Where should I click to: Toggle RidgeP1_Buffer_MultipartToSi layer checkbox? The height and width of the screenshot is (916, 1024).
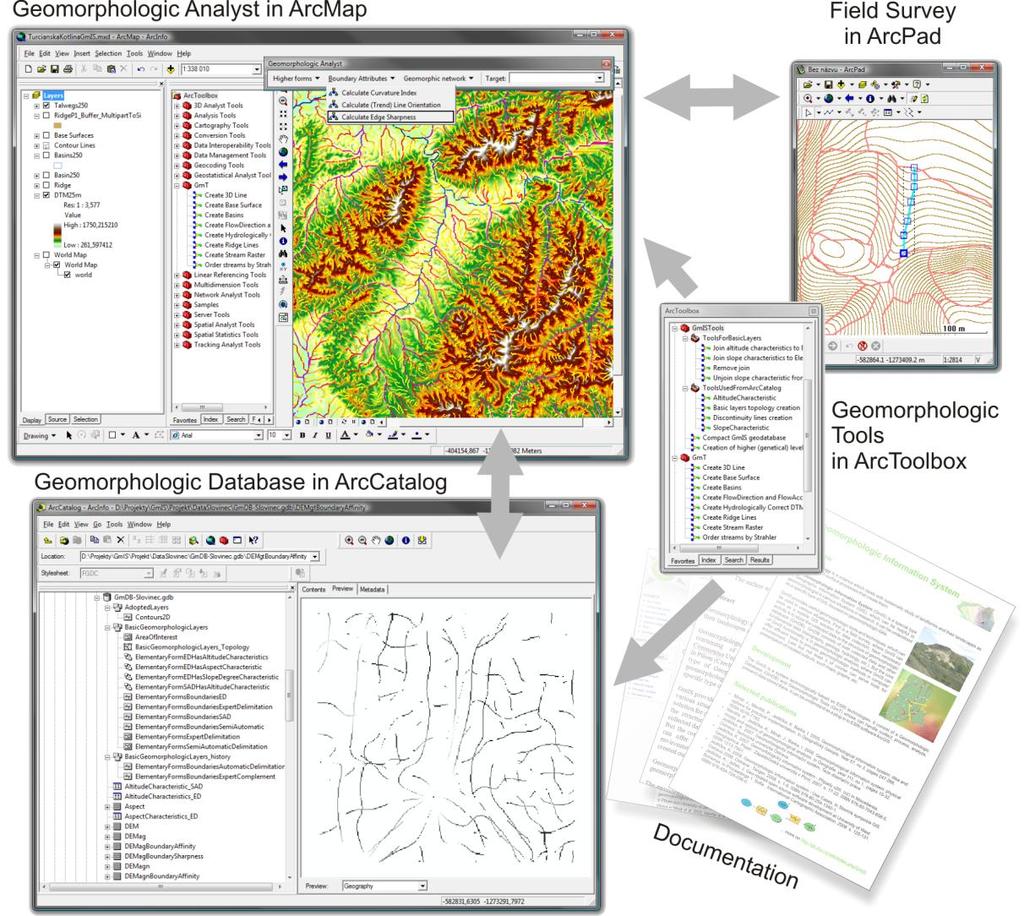pos(46,116)
